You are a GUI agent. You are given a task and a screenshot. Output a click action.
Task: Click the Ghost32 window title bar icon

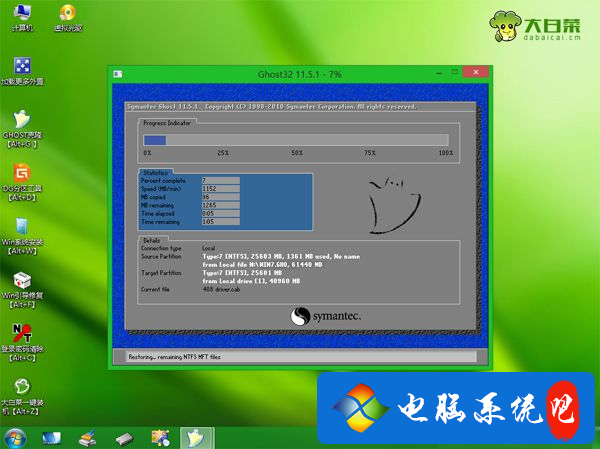click(118, 74)
